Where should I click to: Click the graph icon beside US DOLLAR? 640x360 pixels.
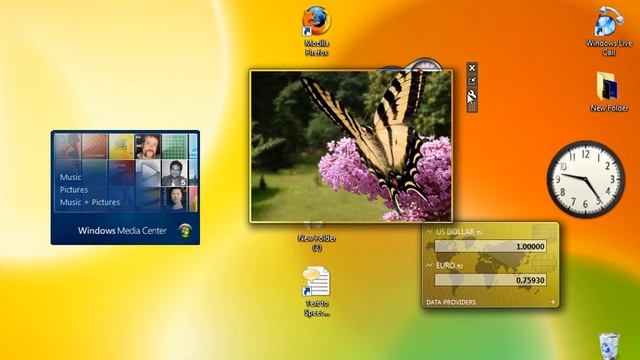(429, 231)
